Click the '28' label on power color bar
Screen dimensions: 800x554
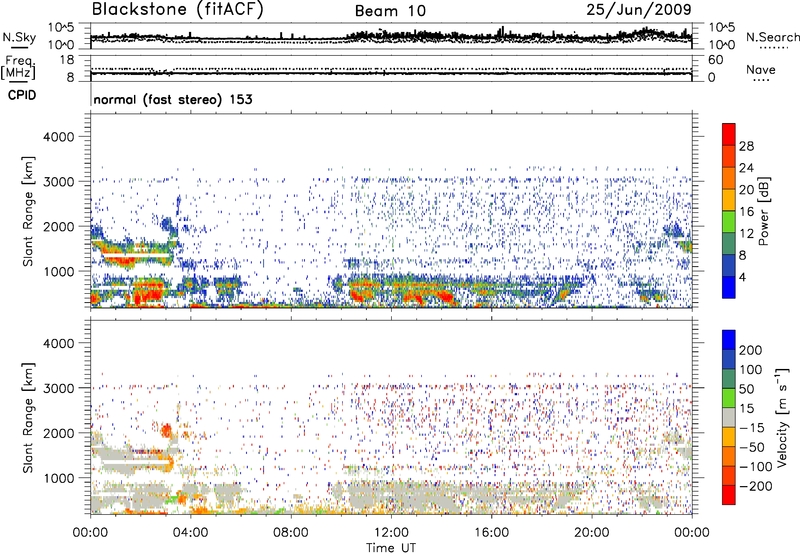click(x=746, y=146)
